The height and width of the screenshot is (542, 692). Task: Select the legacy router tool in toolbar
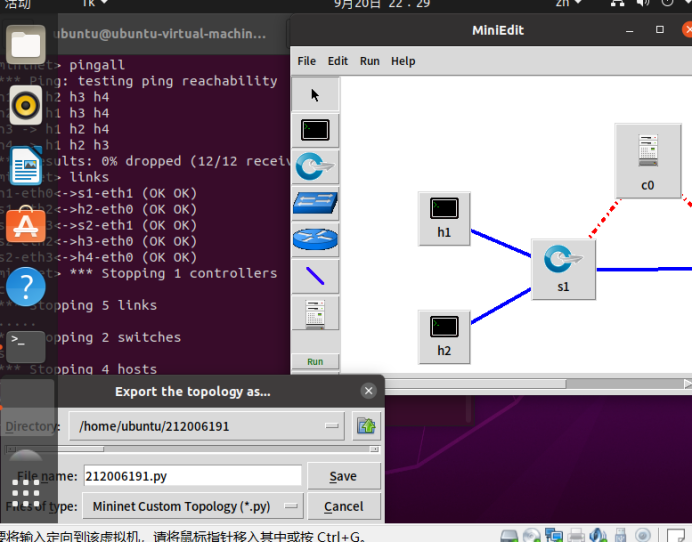(x=315, y=240)
